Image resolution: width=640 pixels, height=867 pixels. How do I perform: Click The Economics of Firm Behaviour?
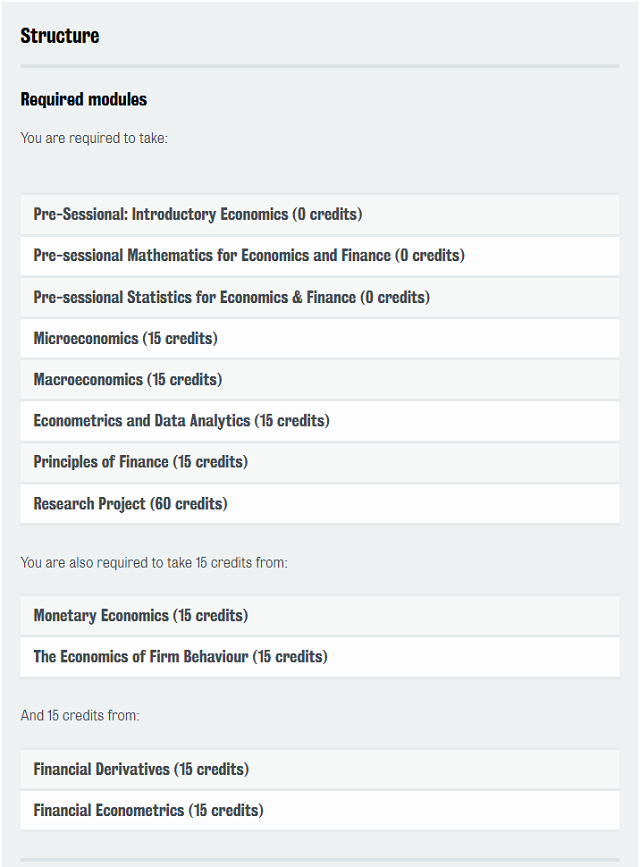320,657
